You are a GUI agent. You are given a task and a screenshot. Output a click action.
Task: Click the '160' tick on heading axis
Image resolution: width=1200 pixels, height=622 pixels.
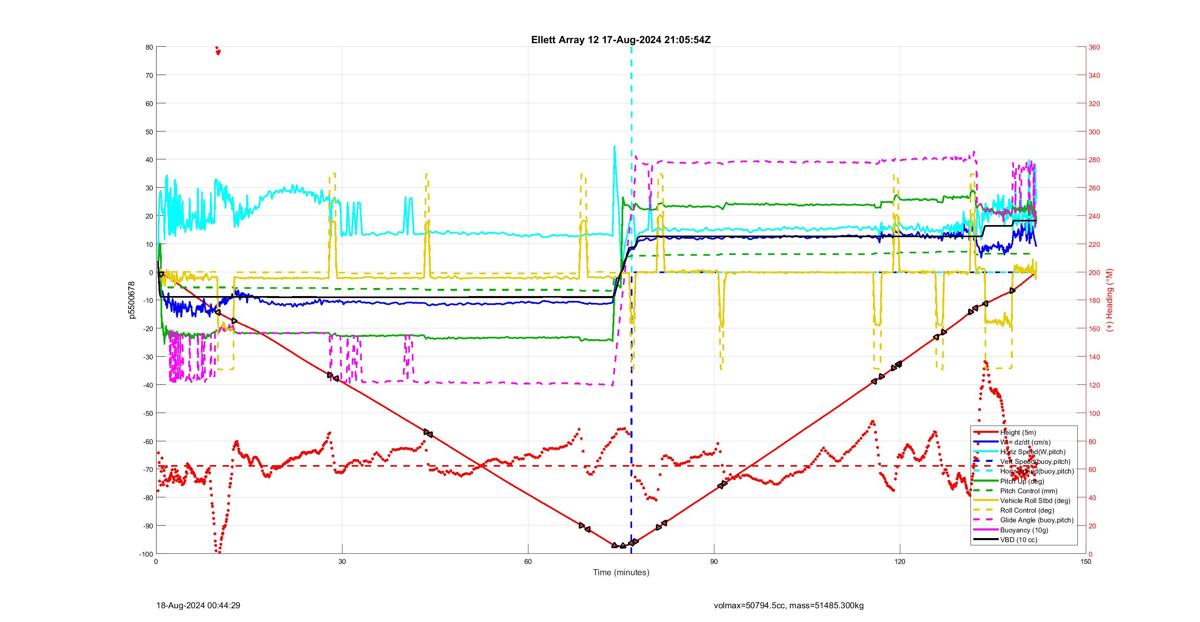tap(1096, 329)
